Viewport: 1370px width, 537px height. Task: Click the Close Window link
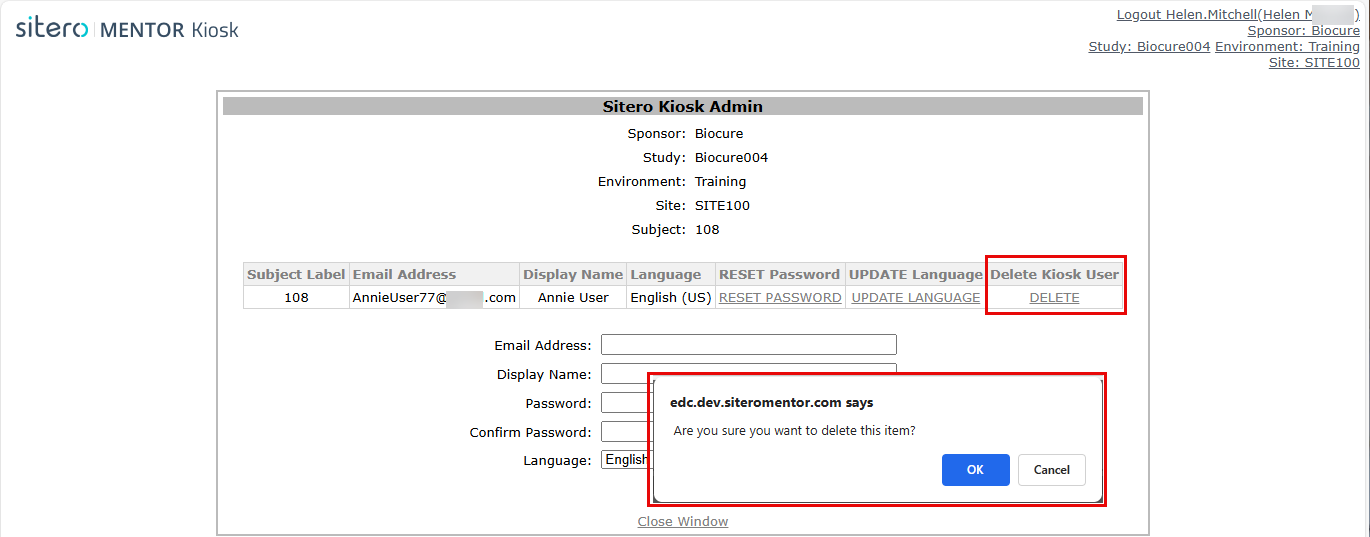[x=683, y=522]
